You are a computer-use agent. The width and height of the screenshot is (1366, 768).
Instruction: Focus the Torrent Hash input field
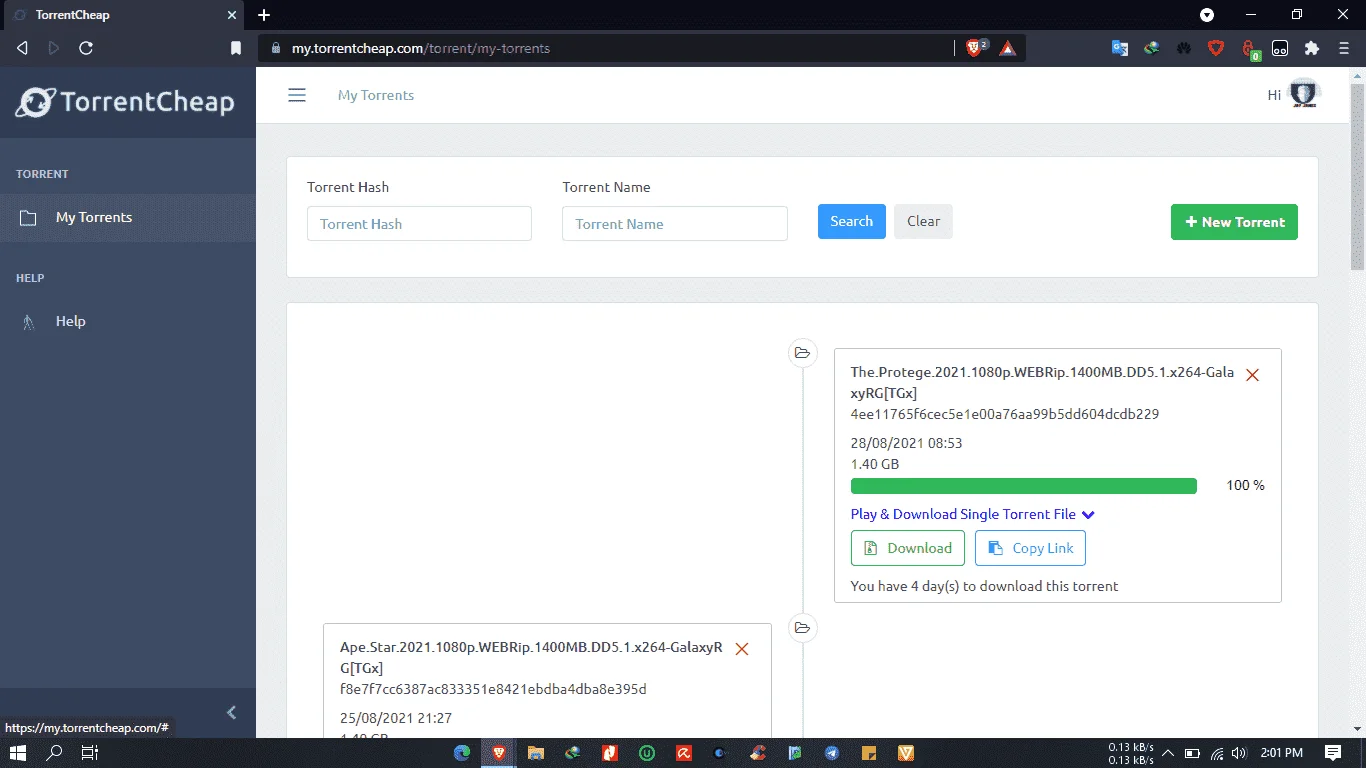coord(419,224)
